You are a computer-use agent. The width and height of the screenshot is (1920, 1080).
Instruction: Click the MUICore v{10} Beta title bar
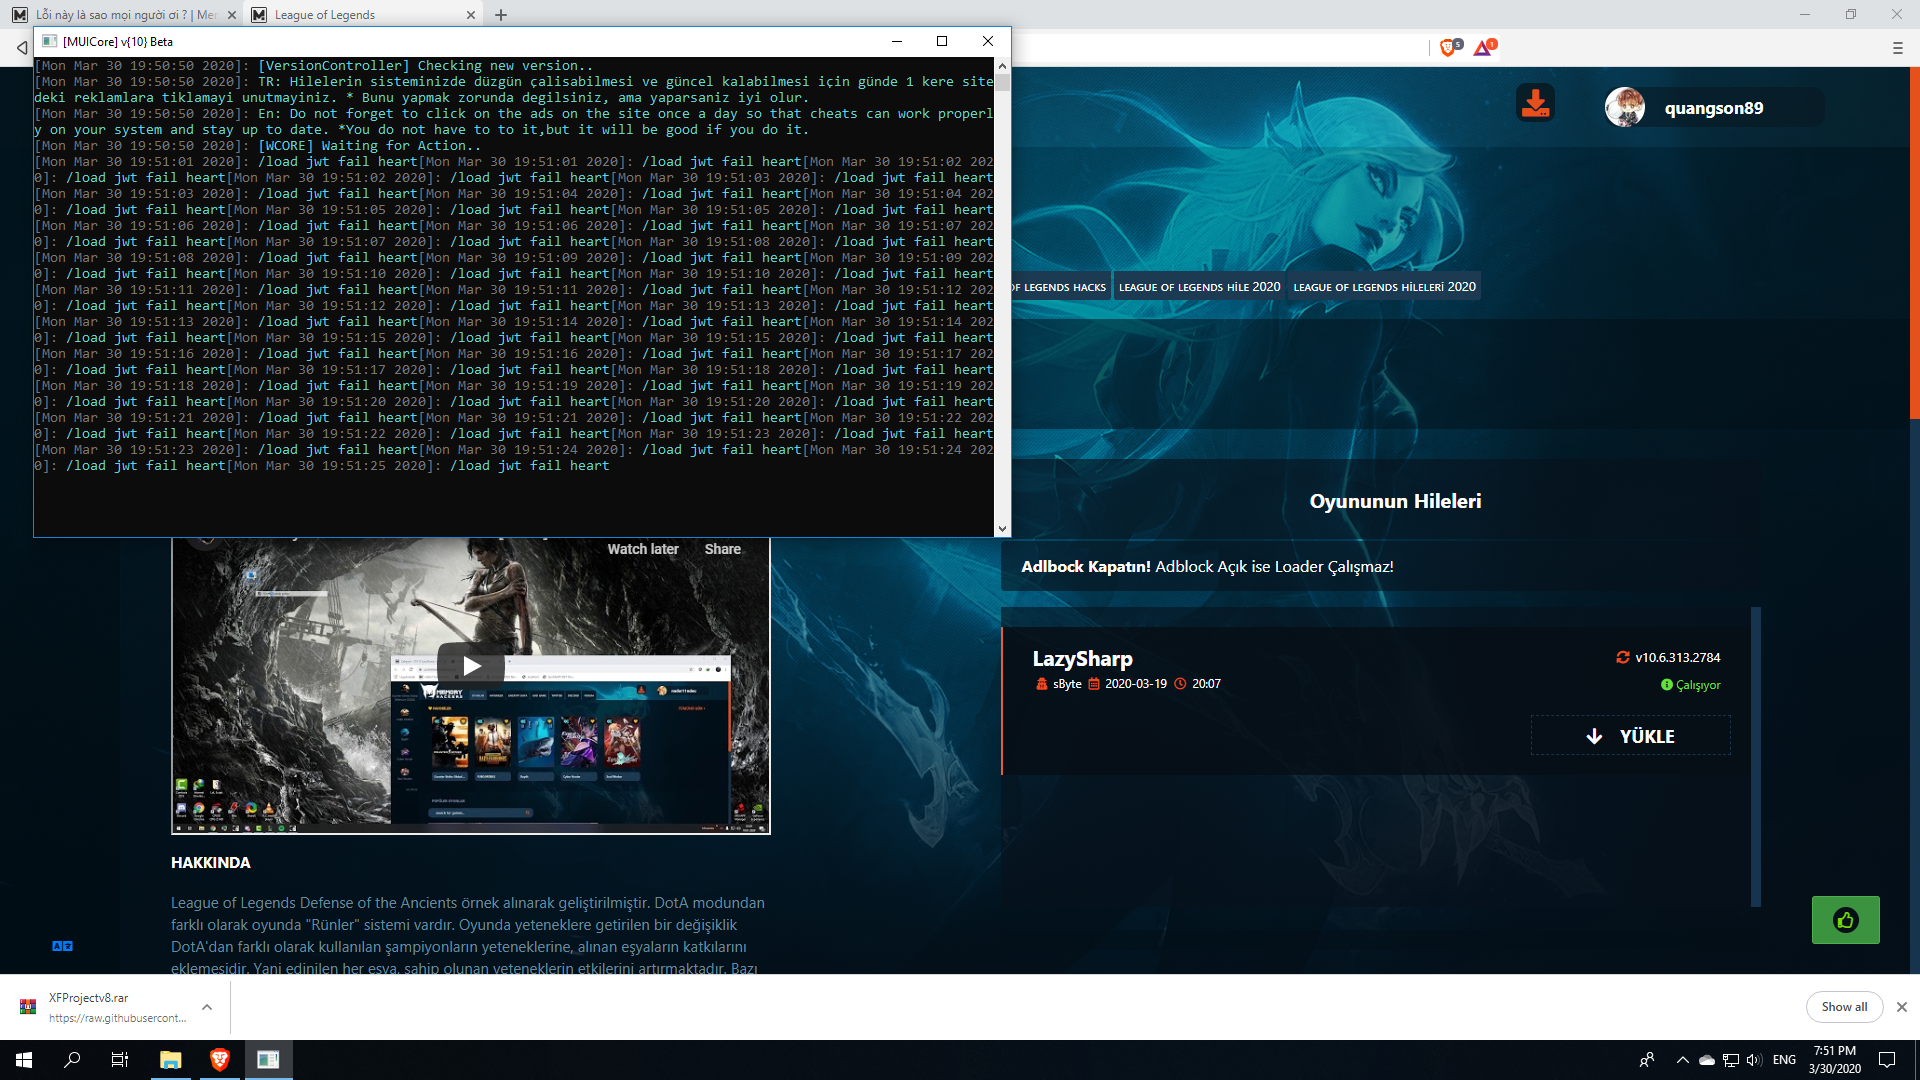(460, 41)
